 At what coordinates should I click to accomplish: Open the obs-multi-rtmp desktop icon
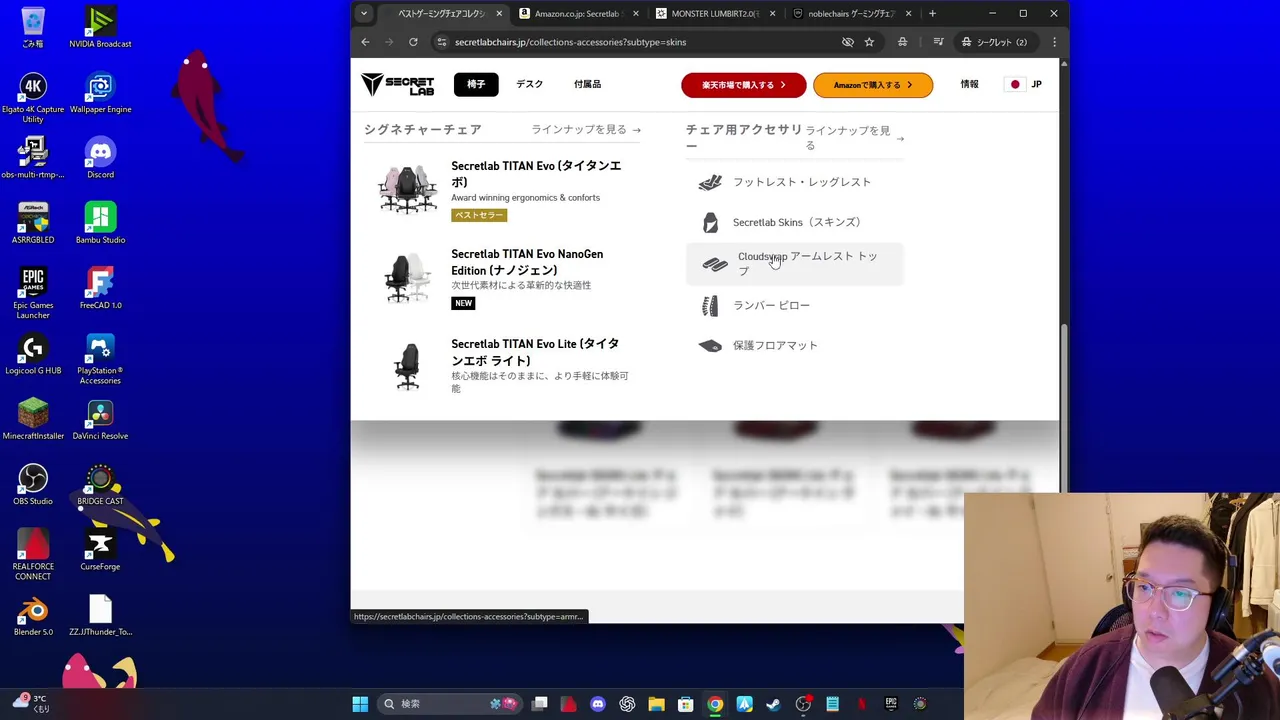click(33, 158)
